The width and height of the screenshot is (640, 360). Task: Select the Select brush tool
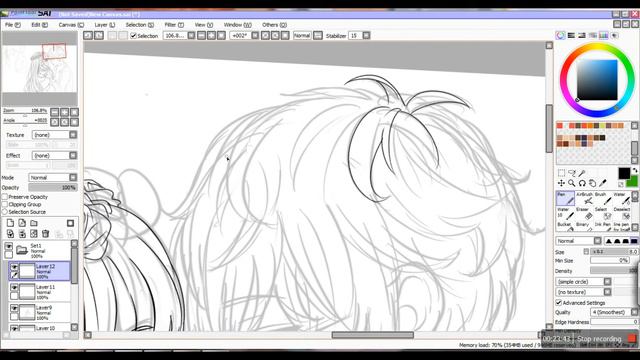click(x=603, y=213)
